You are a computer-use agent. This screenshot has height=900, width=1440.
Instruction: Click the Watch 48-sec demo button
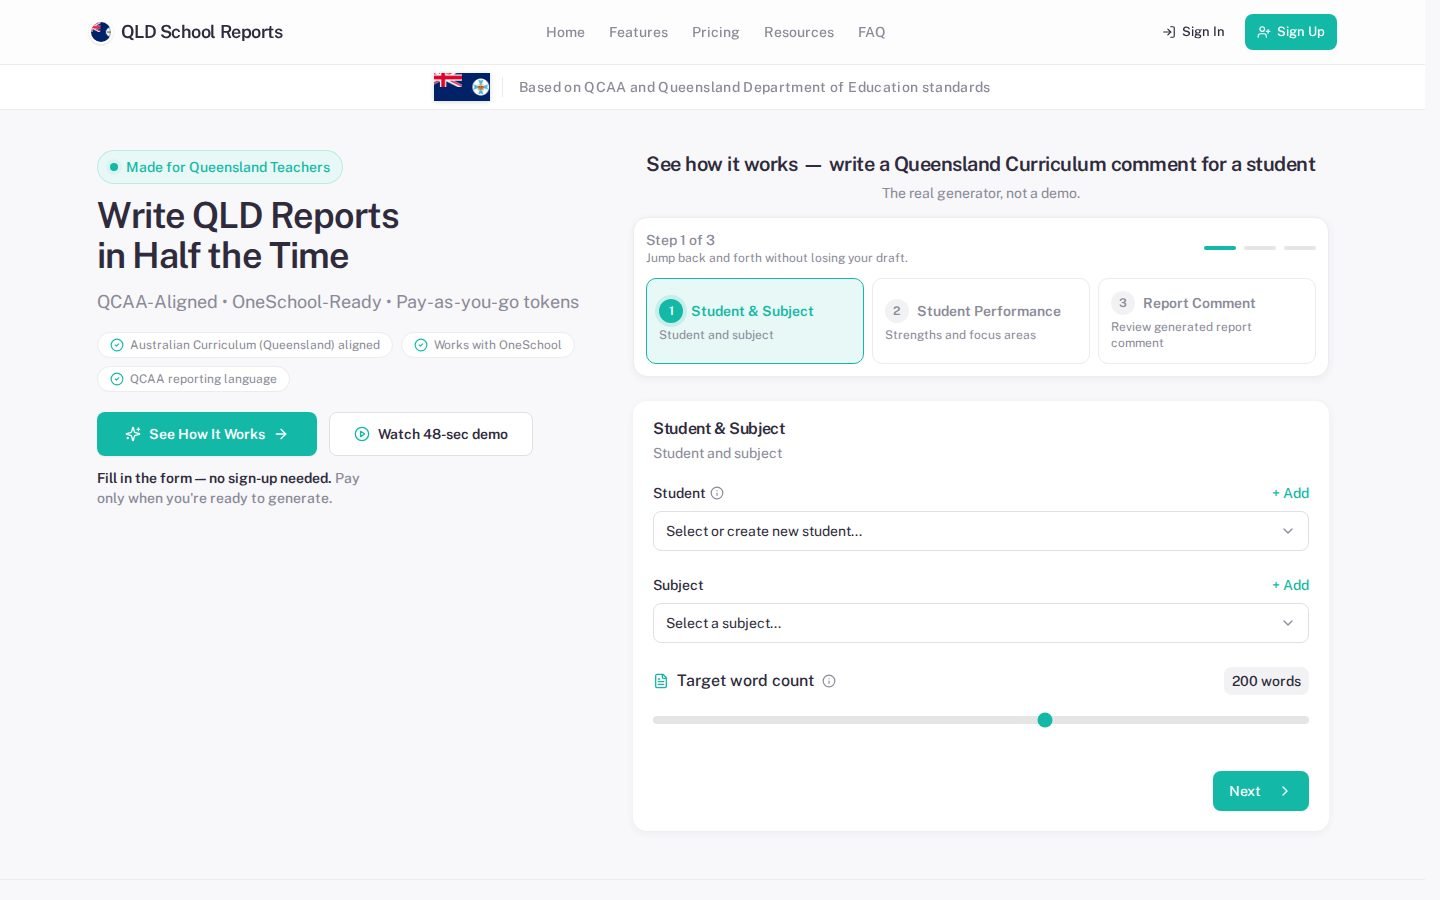(431, 434)
